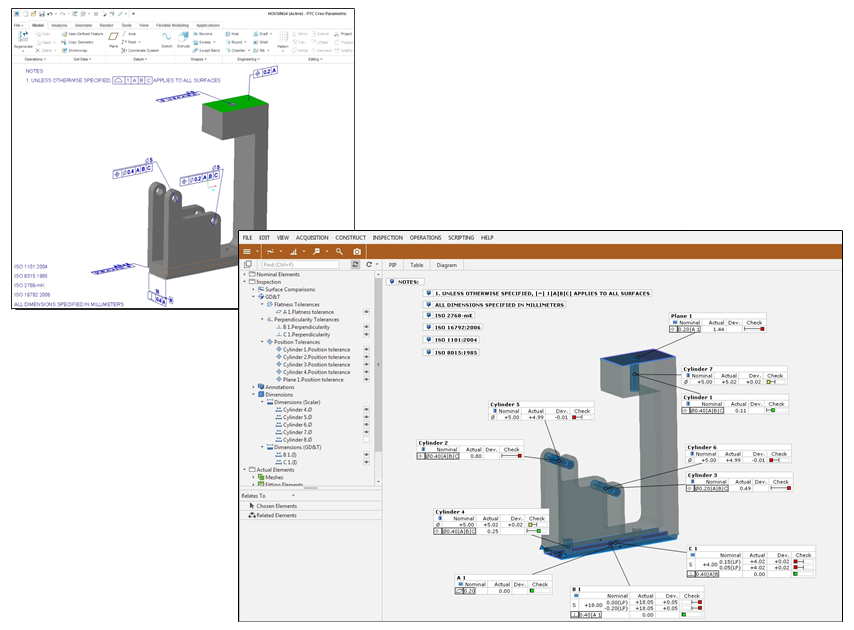
Task: Click the Find (Ctrl+F) search field
Action: (301, 265)
